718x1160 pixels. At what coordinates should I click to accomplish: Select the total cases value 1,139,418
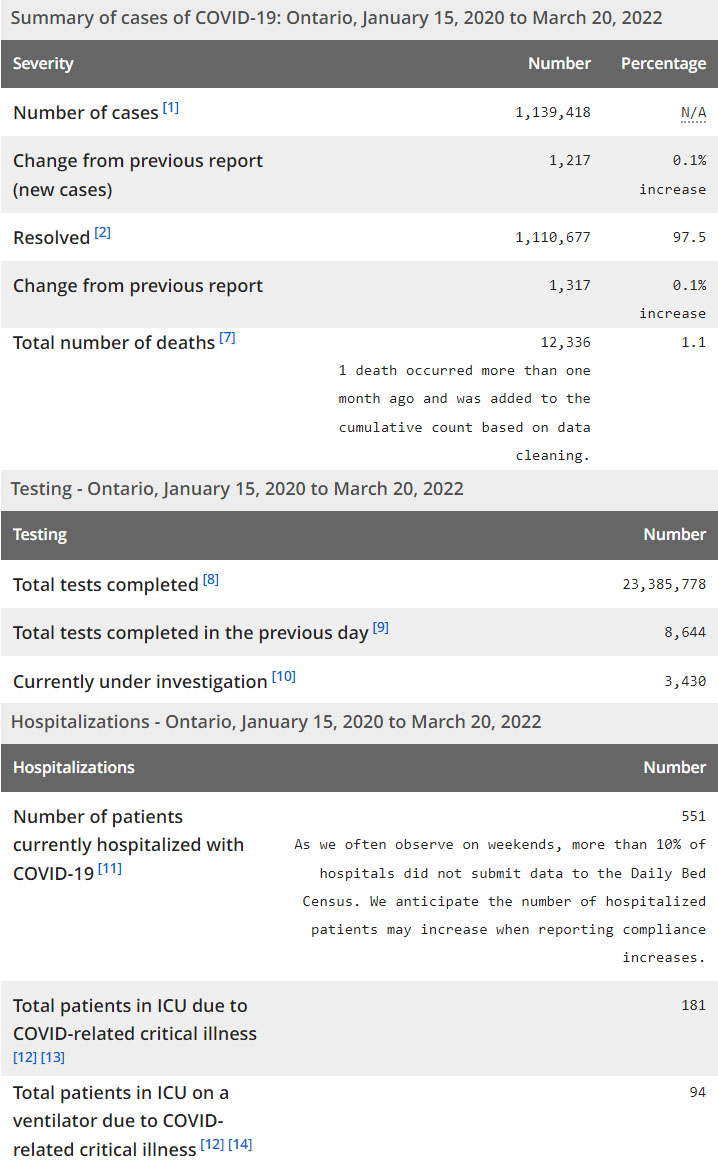coord(553,113)
